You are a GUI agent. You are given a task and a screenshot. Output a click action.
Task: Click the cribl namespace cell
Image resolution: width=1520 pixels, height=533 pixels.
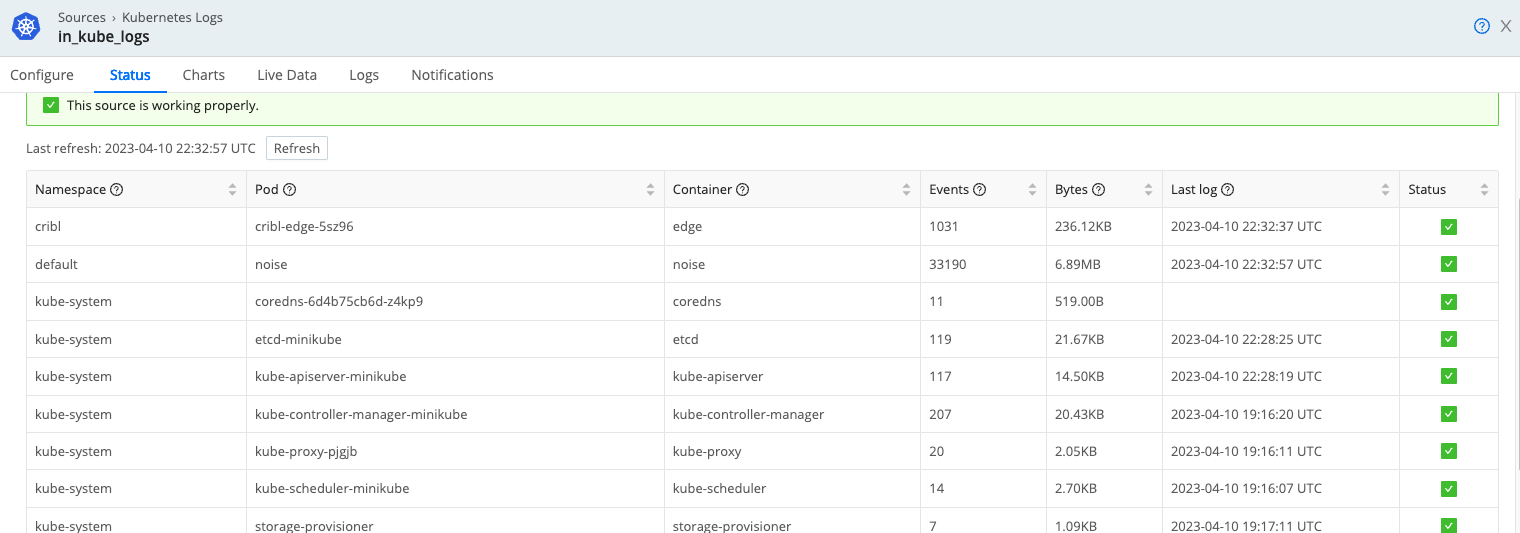tap(136, 227)
